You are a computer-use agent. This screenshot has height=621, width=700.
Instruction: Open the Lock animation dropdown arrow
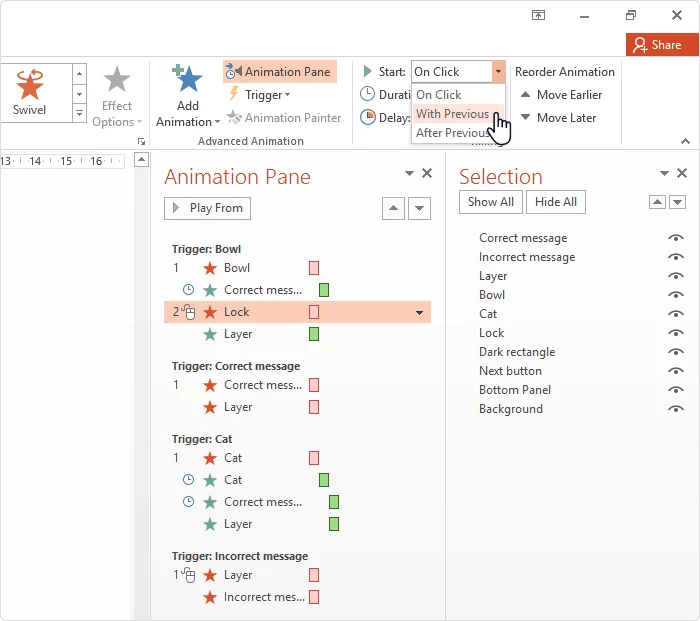(419, 313)
